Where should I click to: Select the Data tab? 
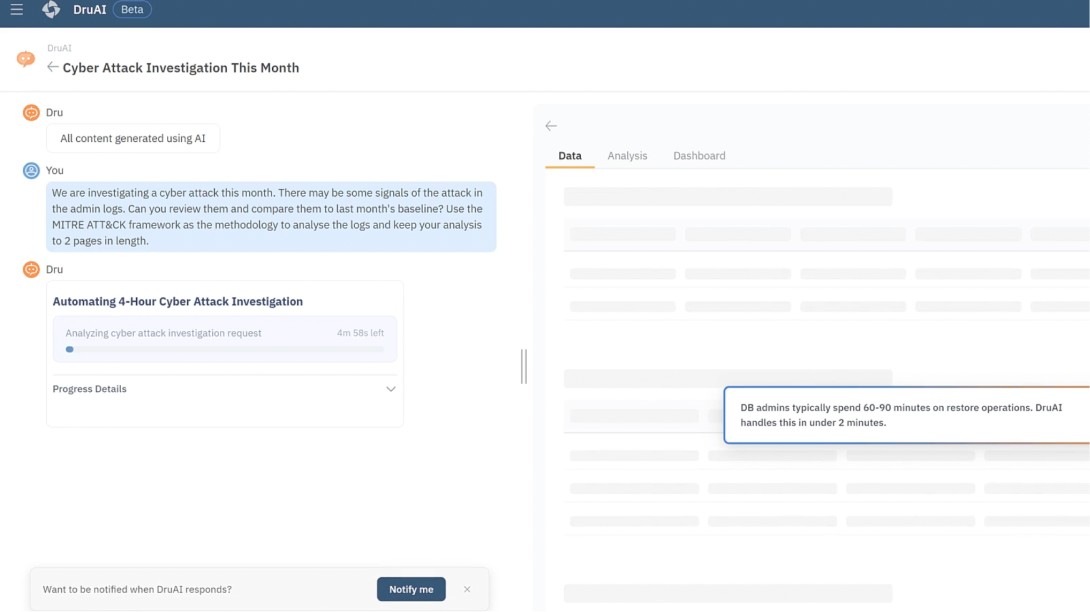pos(569,156)
